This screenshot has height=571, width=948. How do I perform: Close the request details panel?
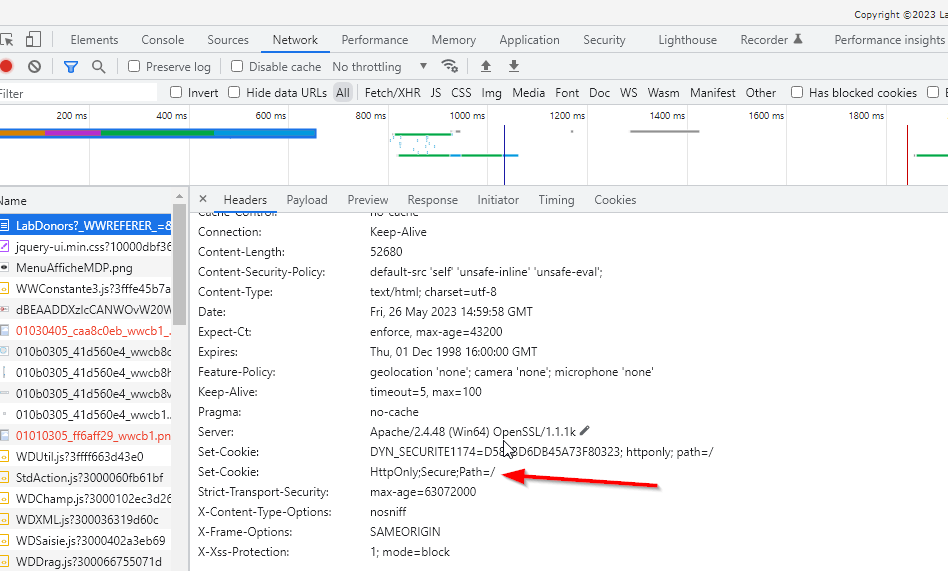pos(203,200)
